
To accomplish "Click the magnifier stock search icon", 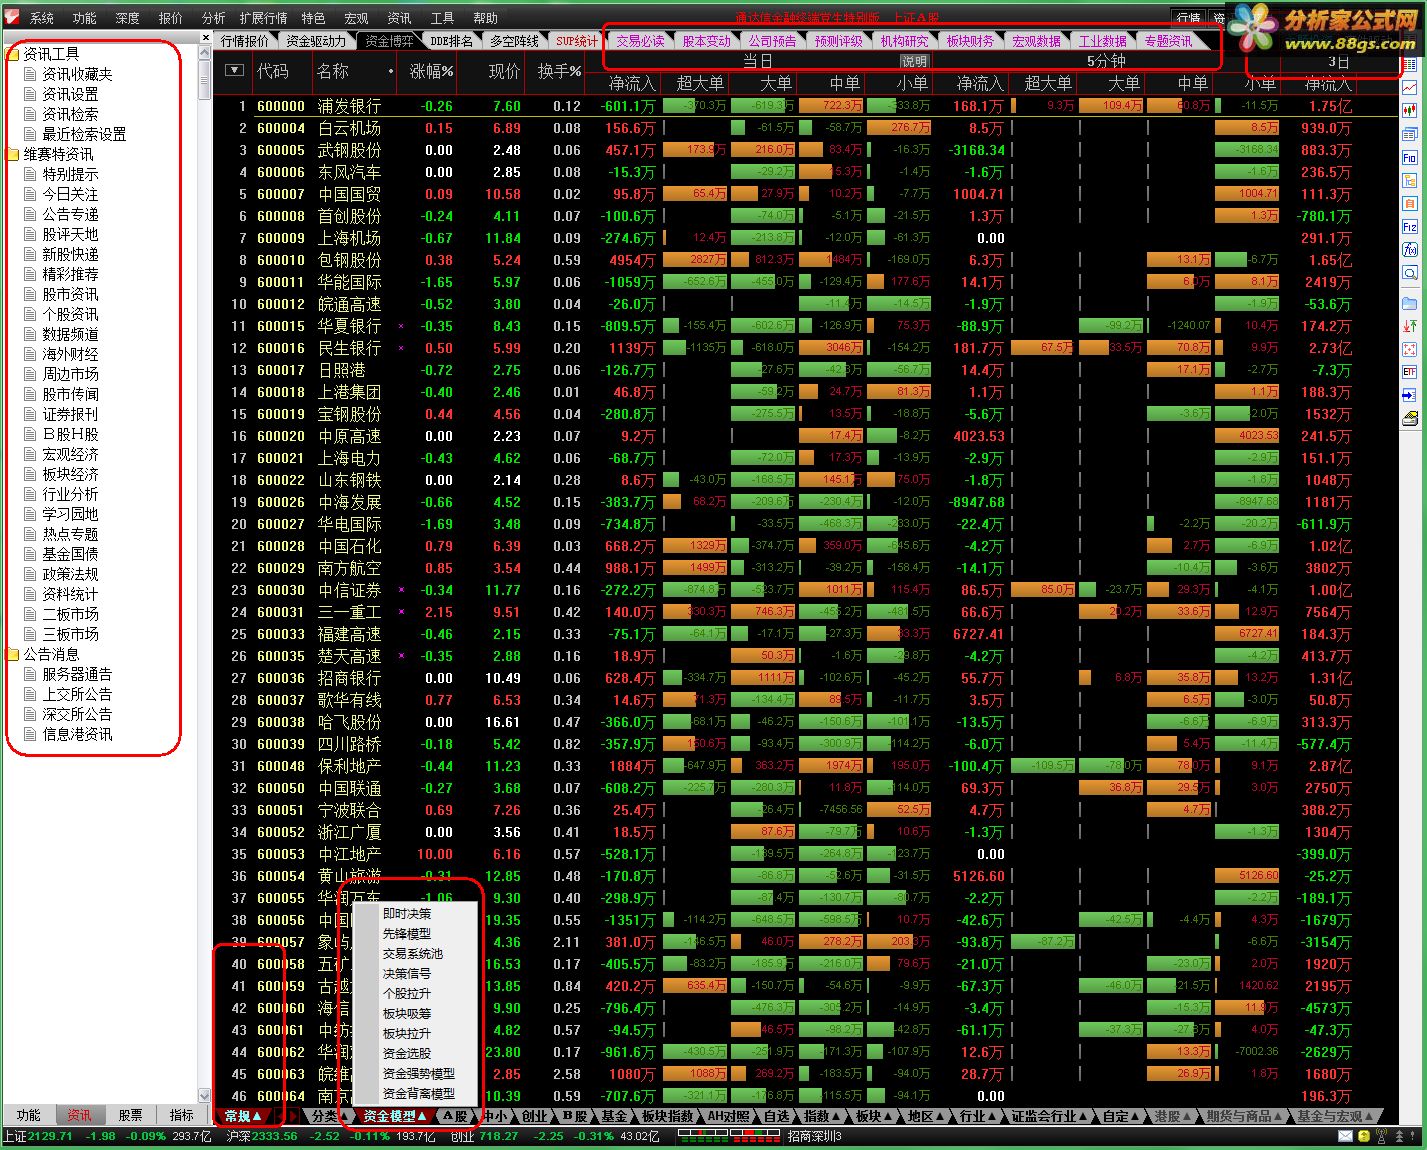I will pos(1410,272).
